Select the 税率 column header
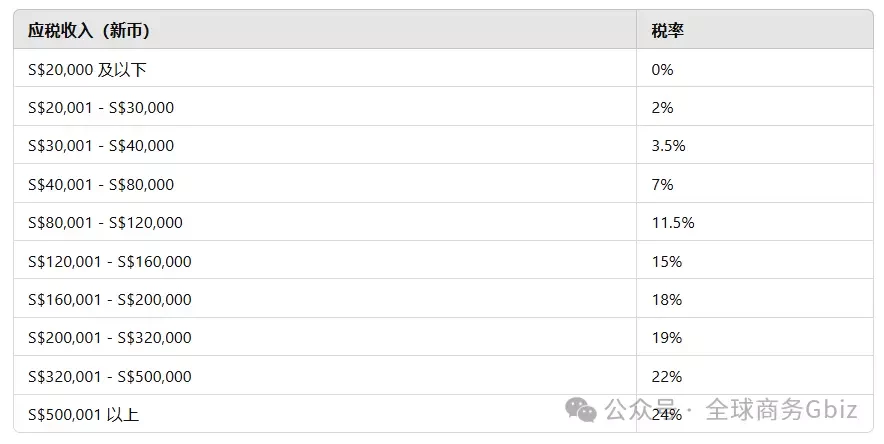 click(x=755, y=29)
